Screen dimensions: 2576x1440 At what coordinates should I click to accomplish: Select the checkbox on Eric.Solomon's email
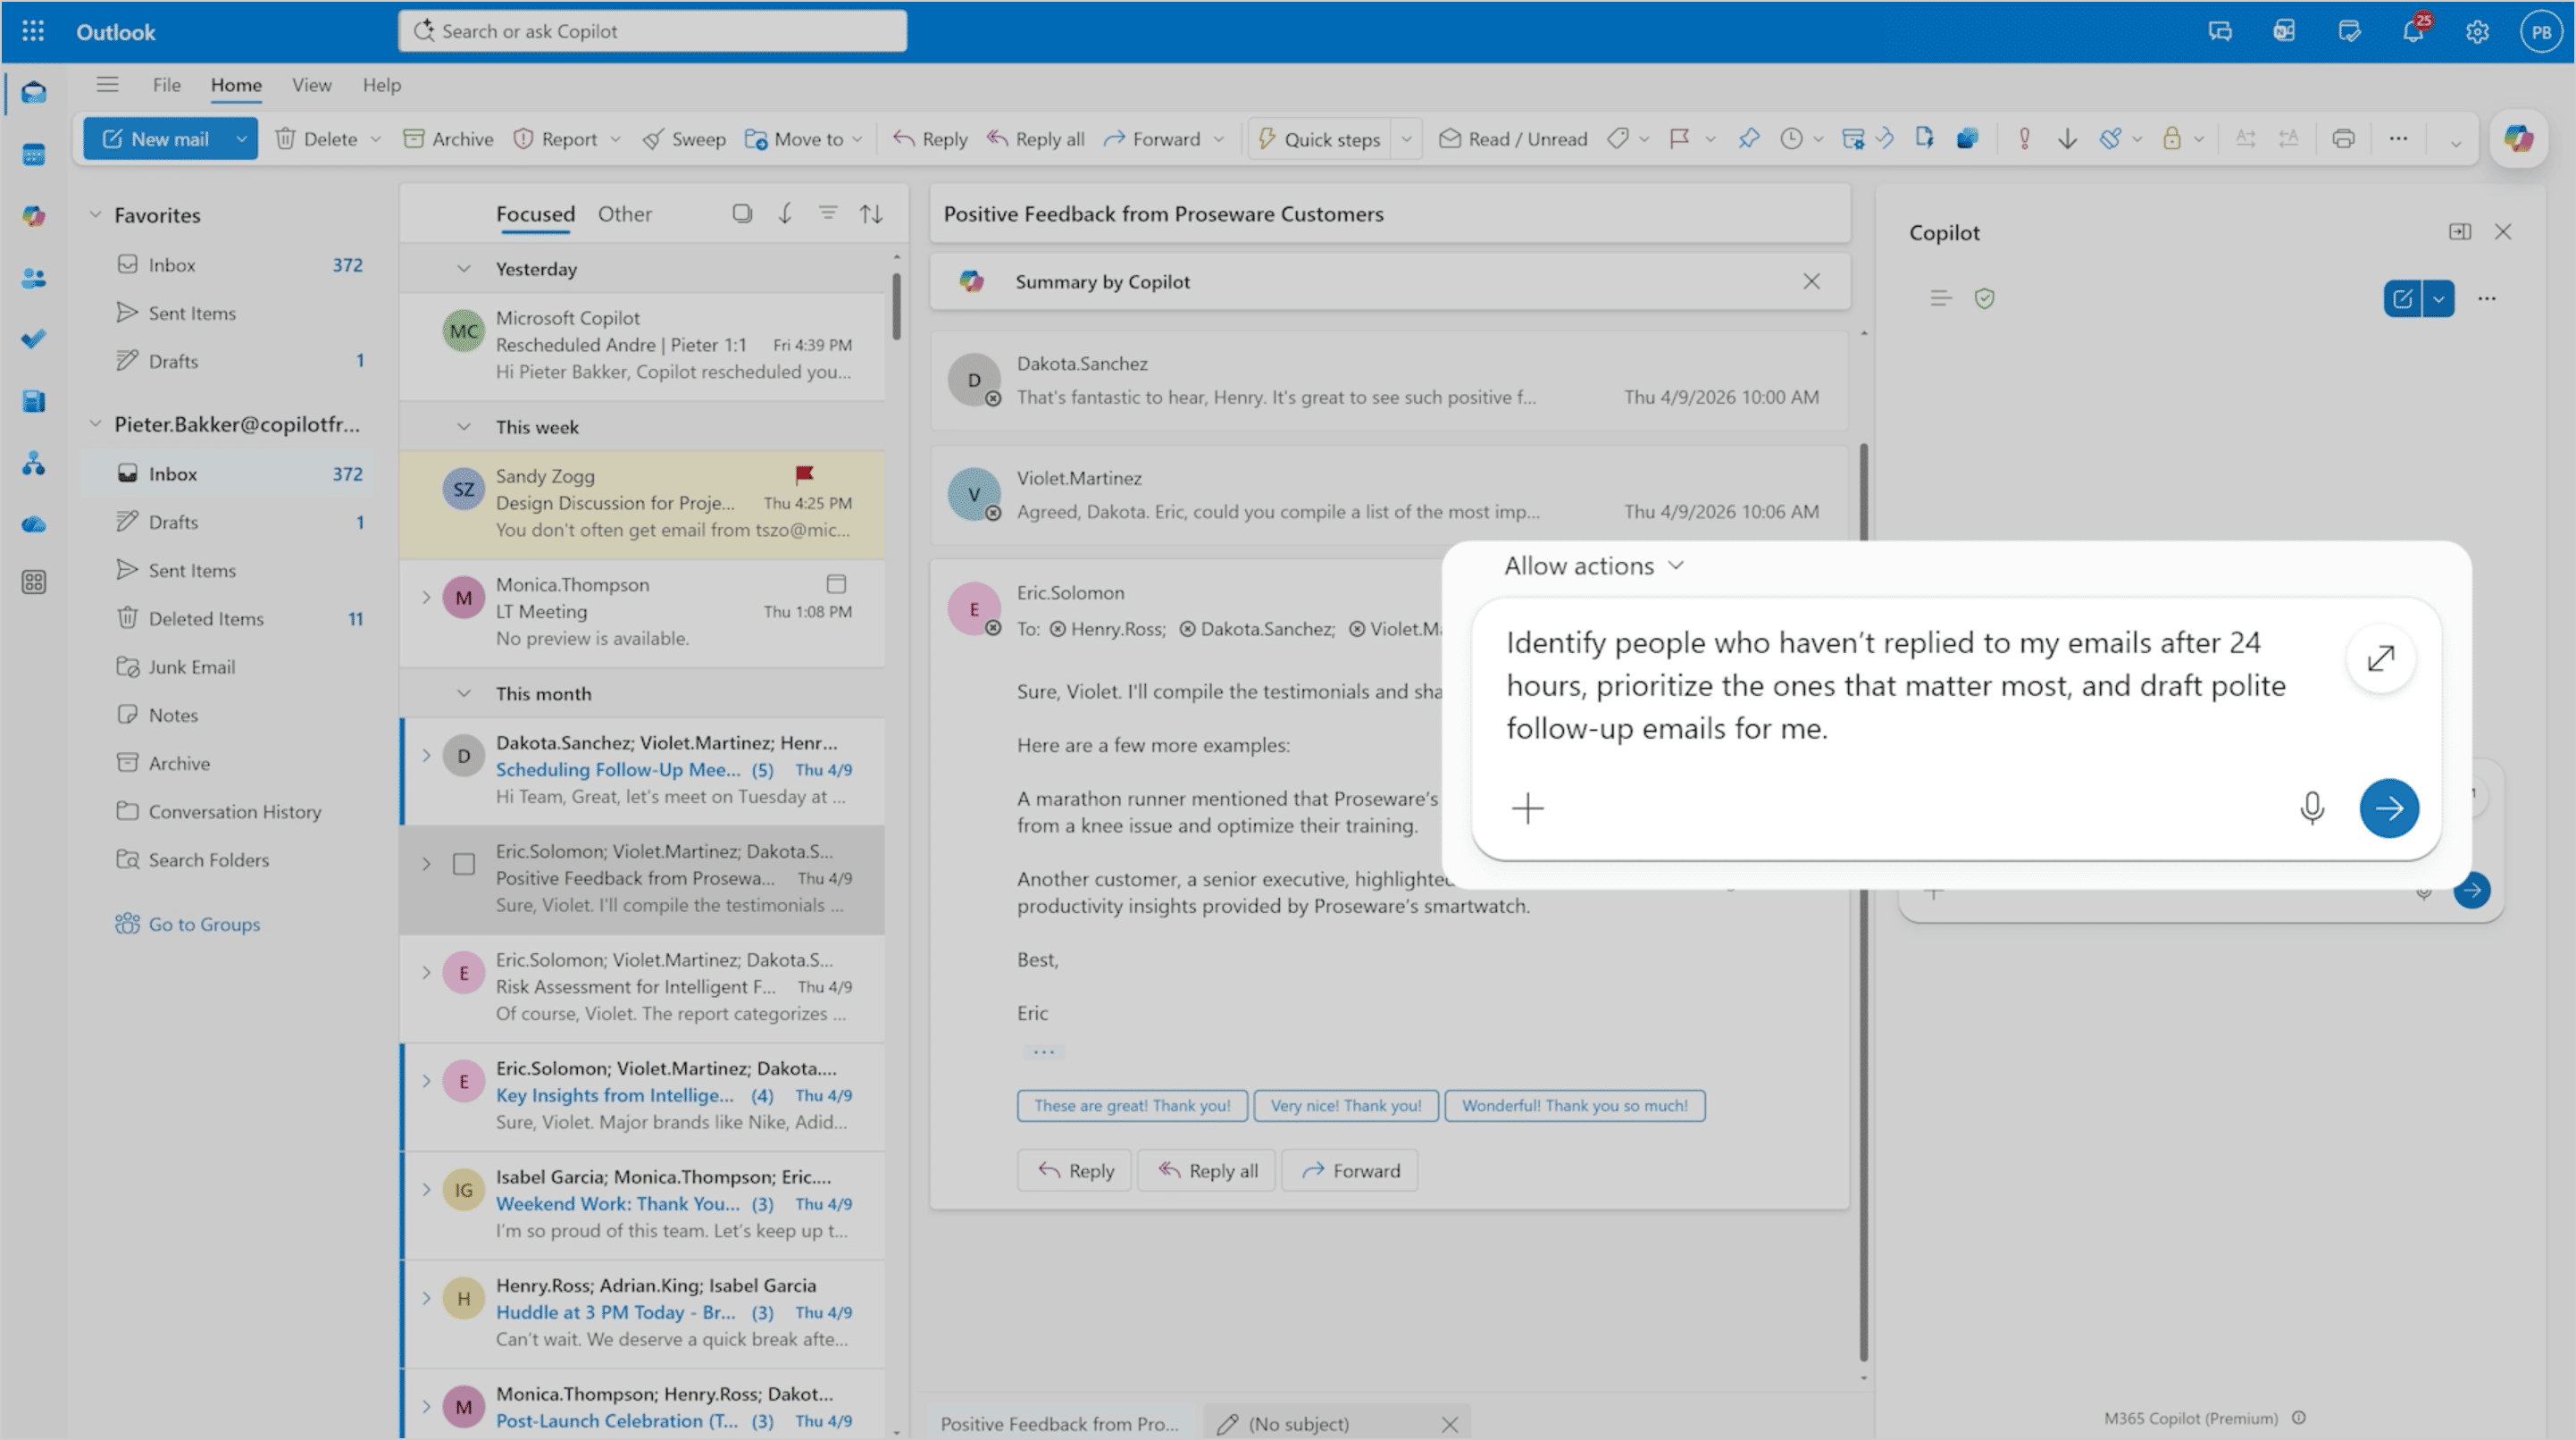coord(464,864)
